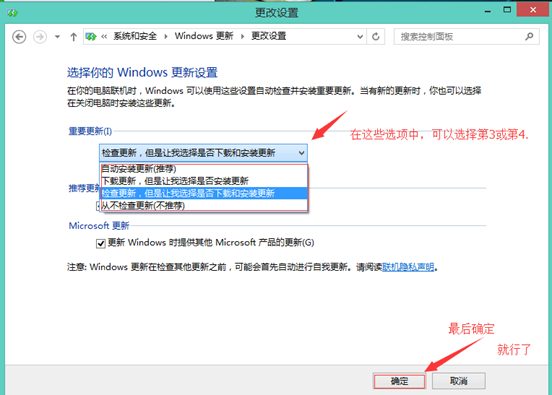
Task: Expand the address bar history chevron
Action: (360, 36)
